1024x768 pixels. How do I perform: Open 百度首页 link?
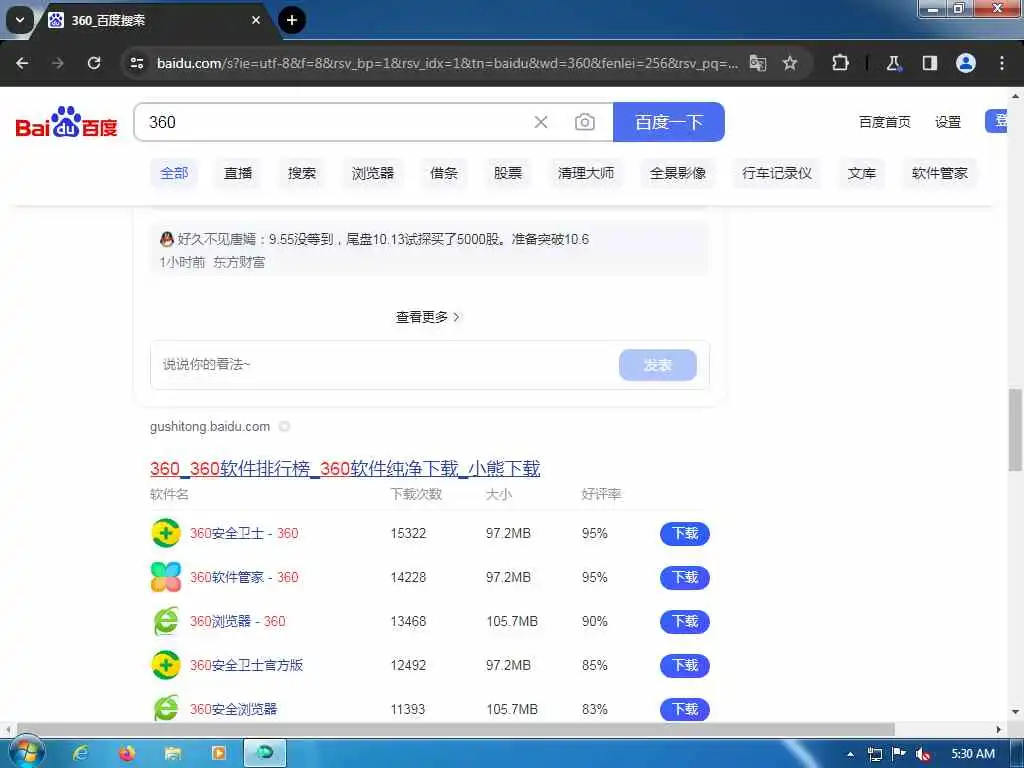(884, 122)
